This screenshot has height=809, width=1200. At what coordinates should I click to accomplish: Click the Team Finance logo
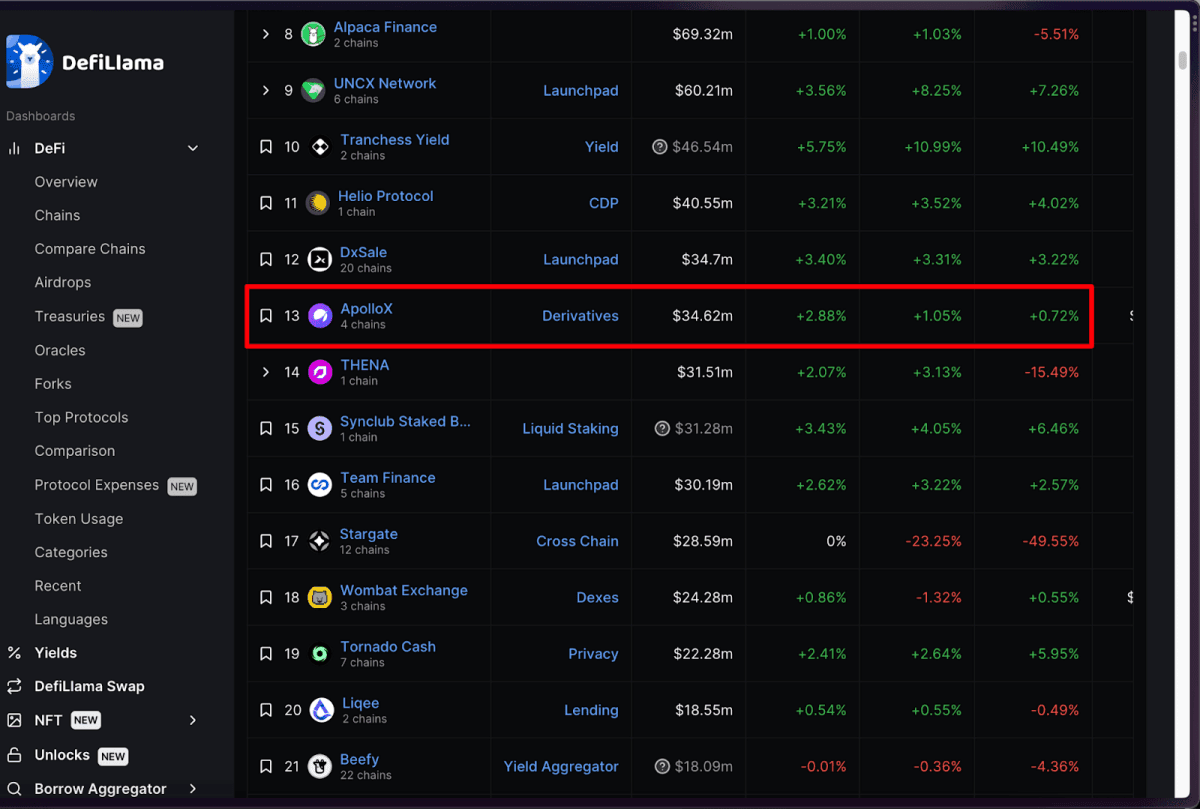pyautogui.click(x=320, y=485)
